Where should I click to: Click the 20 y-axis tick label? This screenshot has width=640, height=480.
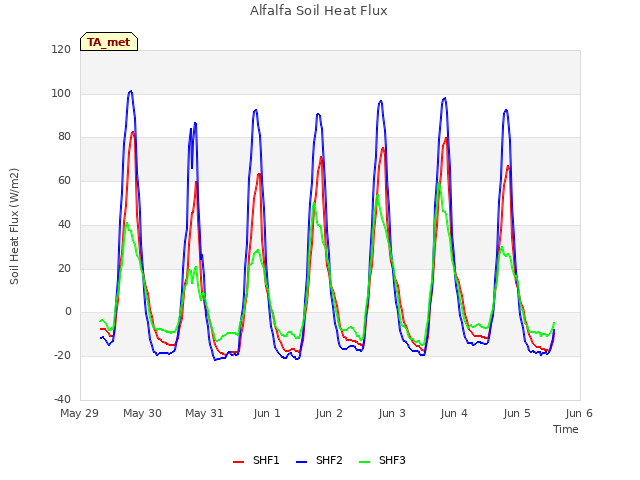(64, 269)
